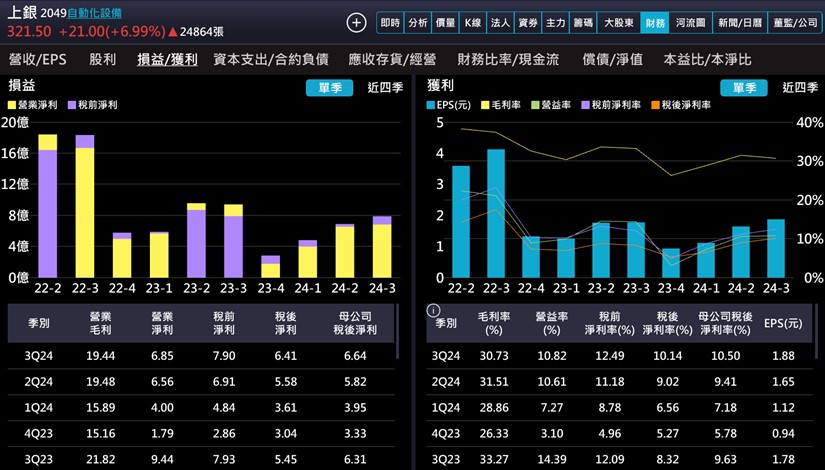Switch 獲利 panel to 近四季

tap(796, 88)
